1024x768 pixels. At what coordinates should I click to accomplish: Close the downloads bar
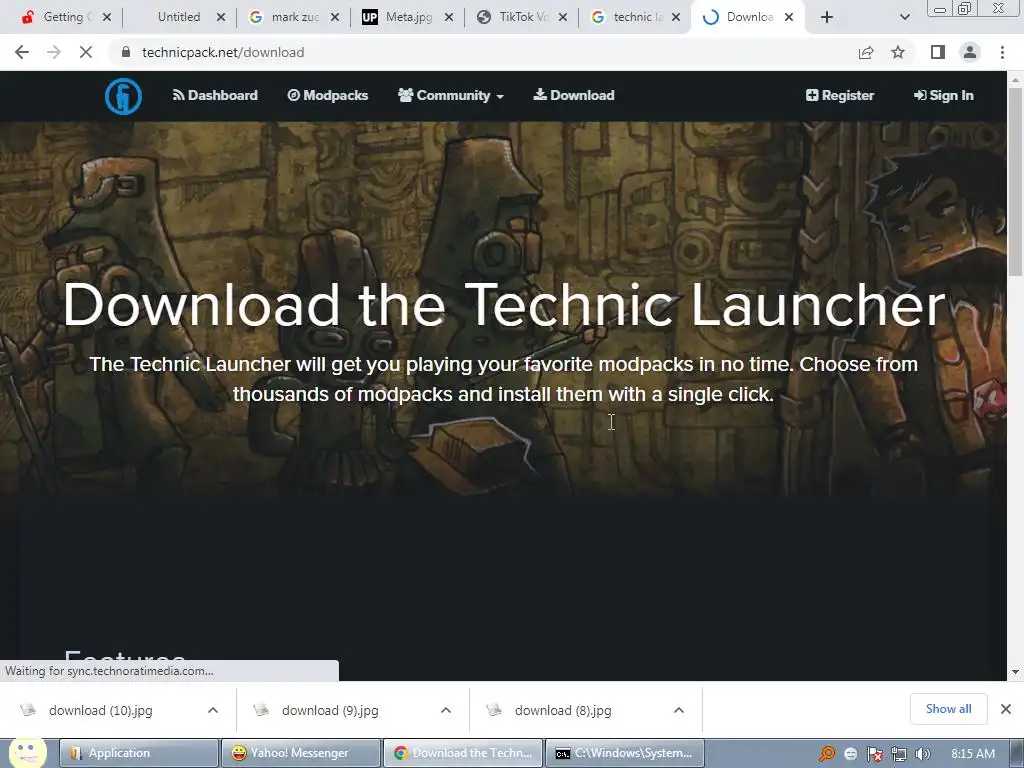coord(1006,709)
